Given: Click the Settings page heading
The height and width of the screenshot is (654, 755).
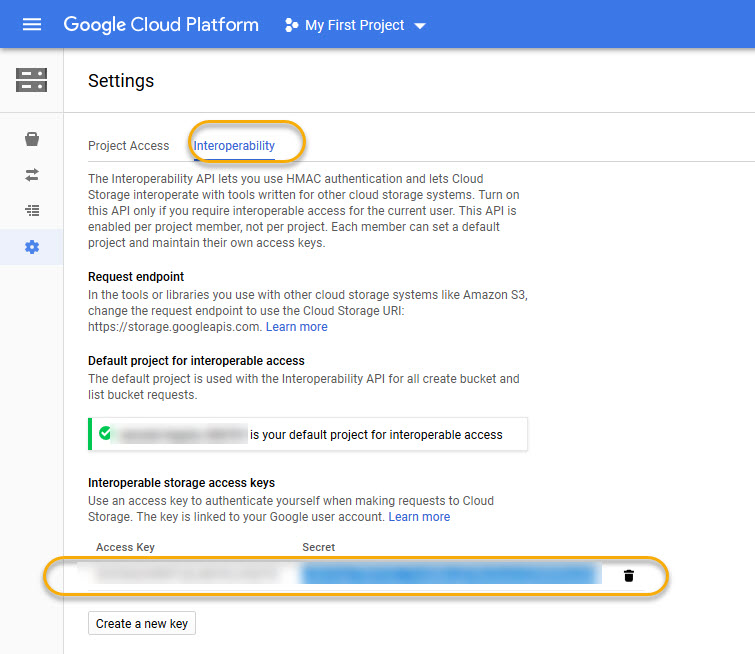Looking at the screenshot, I should point(121,81).
